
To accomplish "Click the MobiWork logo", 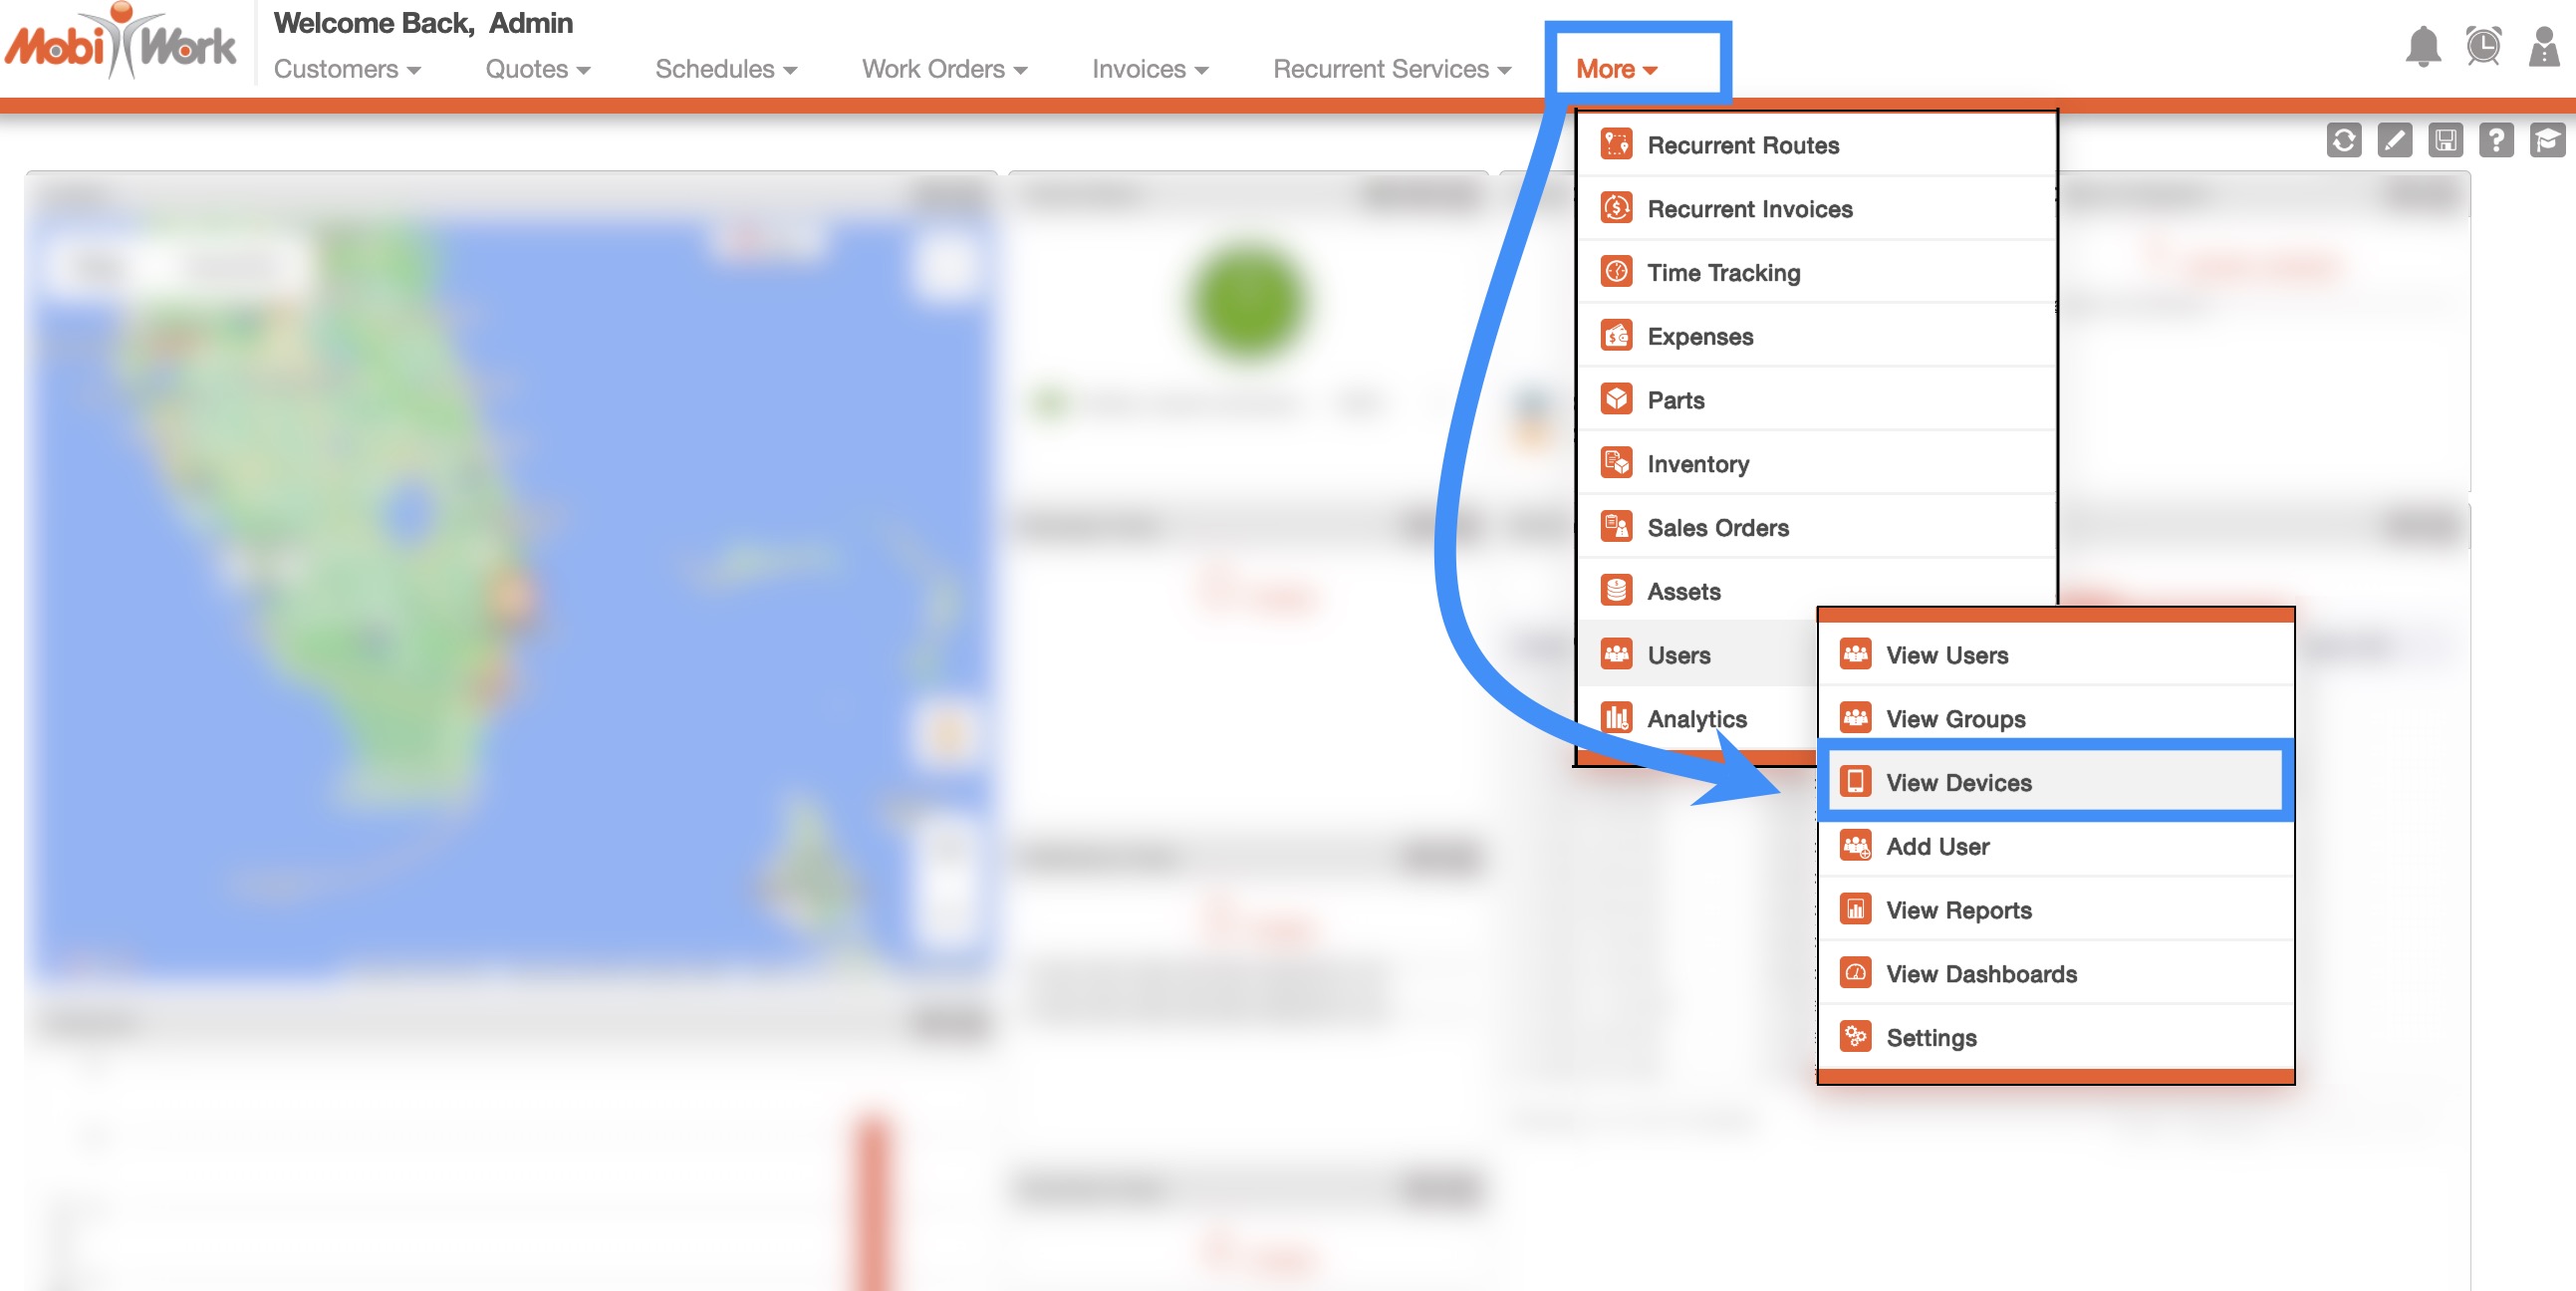I will (120, 43).
